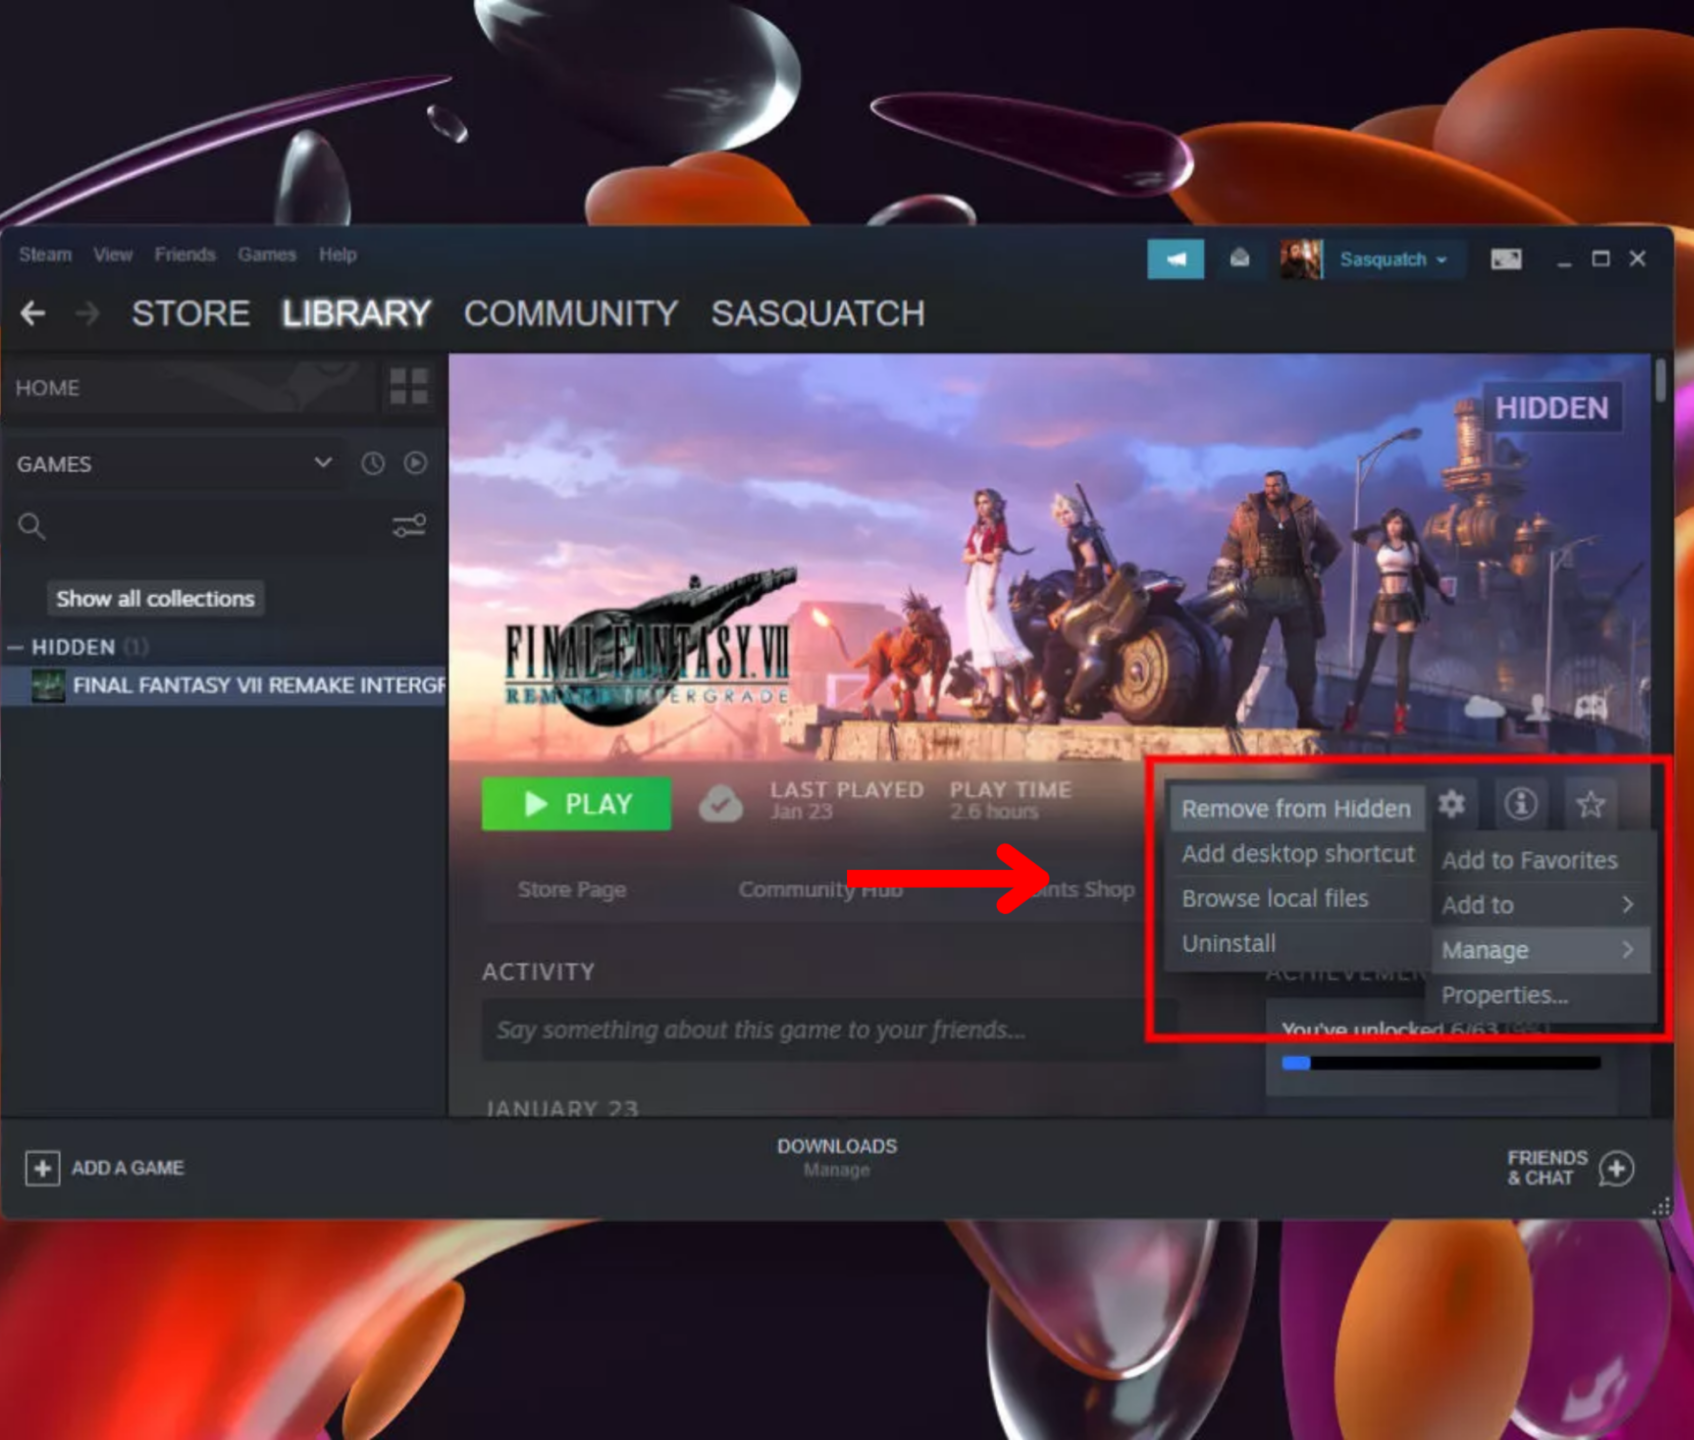Toggle grid view next to HOME

pos(410,388)
